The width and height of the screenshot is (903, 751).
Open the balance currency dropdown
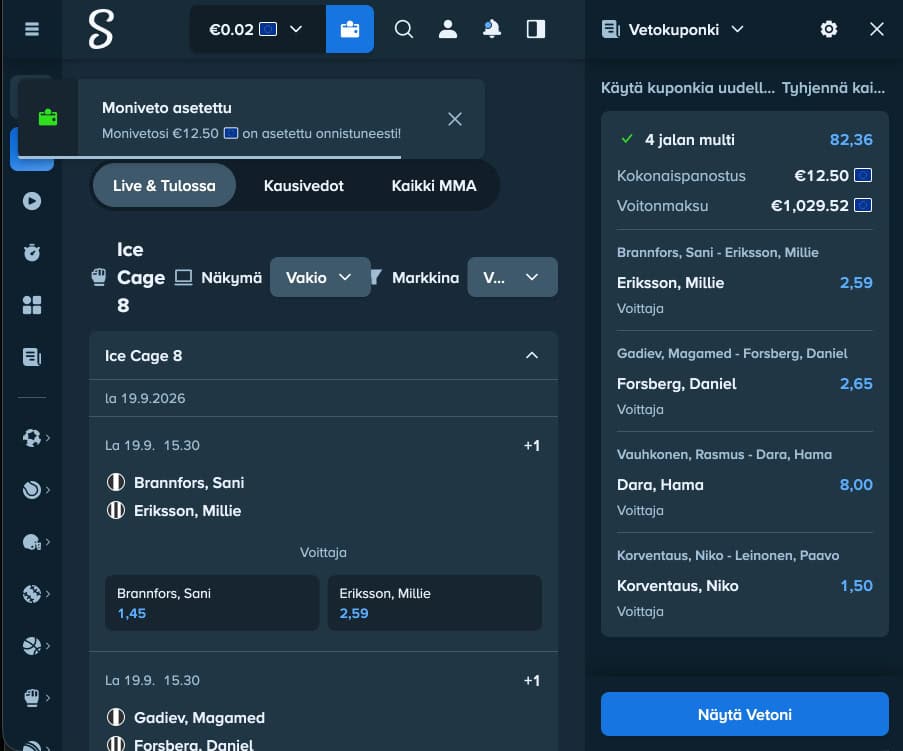point(257,29)
